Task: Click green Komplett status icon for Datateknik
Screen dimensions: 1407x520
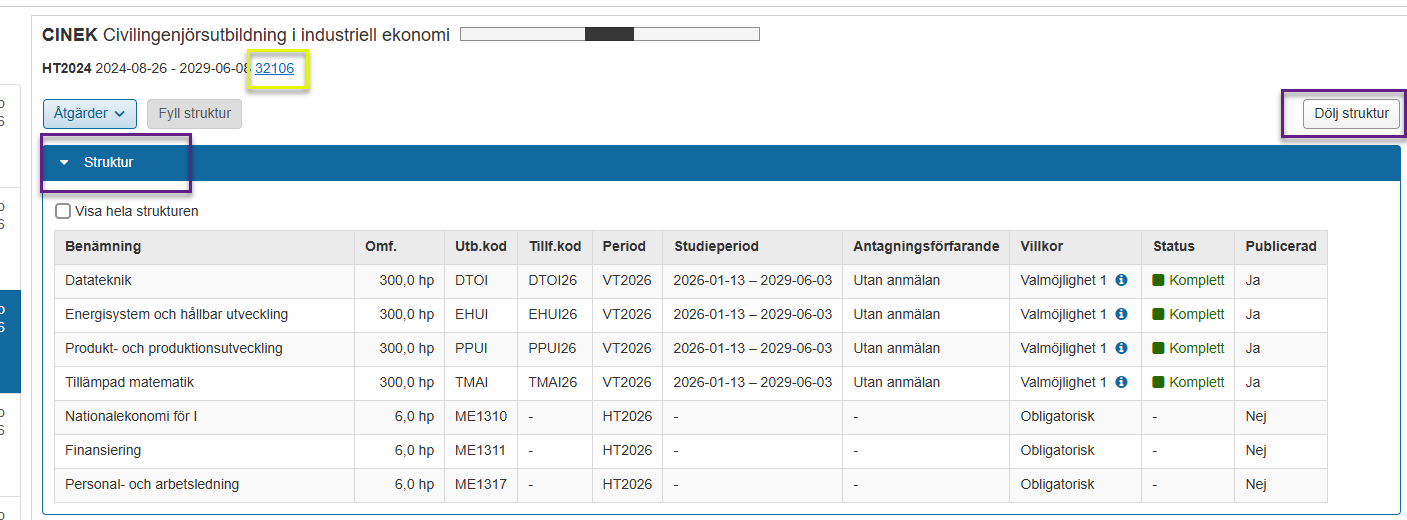Action: pyautogui.click(x=1159, y=281)
